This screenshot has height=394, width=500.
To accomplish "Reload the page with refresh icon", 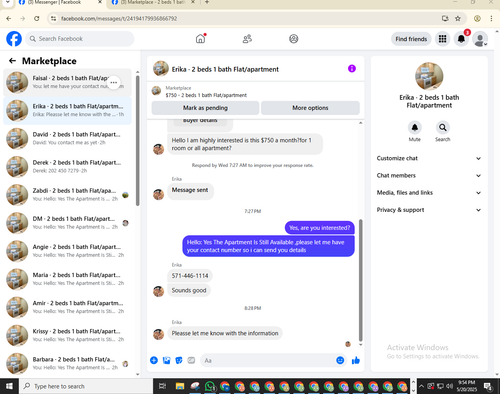I will [x=37, y=19].
